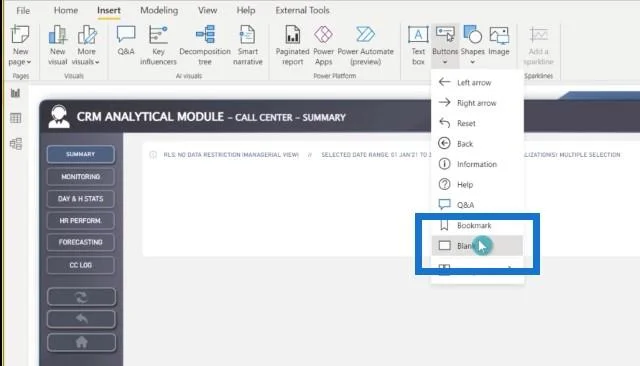Screen dimensions: 640x366
Task: Open the Help ribbon tab
Action: click(246, 11)
